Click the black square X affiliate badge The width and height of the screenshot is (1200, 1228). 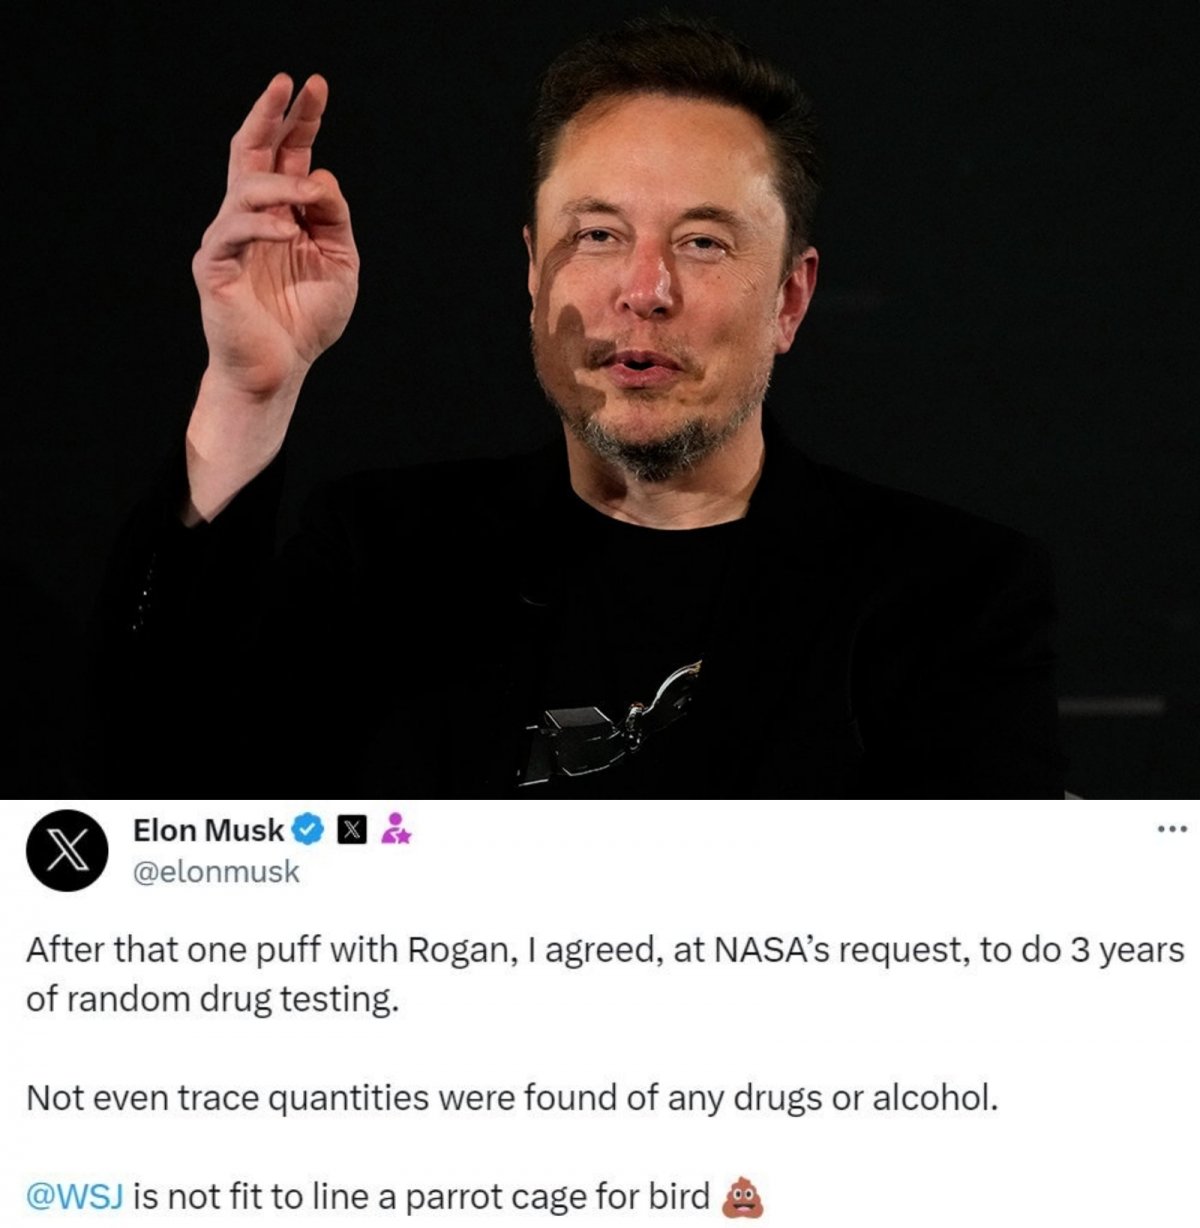coord(352,830)
